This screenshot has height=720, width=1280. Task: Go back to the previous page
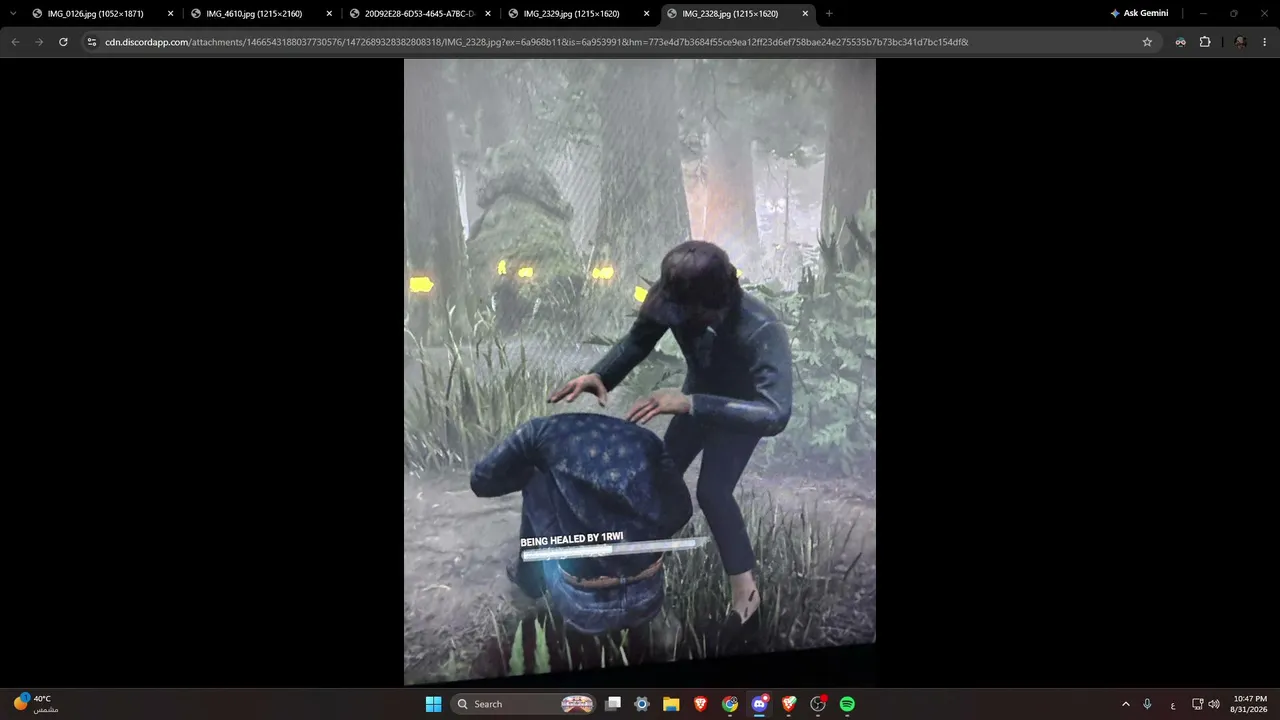[x=15, y=42]
